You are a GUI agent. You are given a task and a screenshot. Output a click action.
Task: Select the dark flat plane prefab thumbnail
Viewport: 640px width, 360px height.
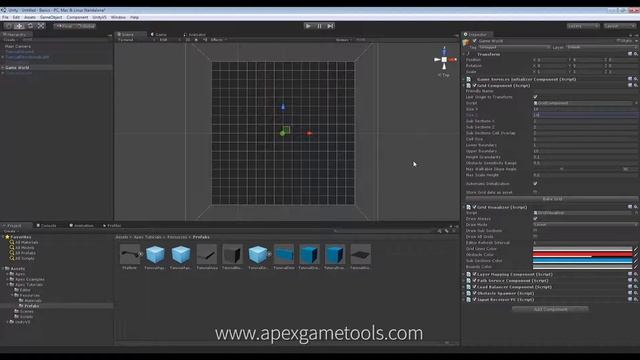click(x=360, y=254)
